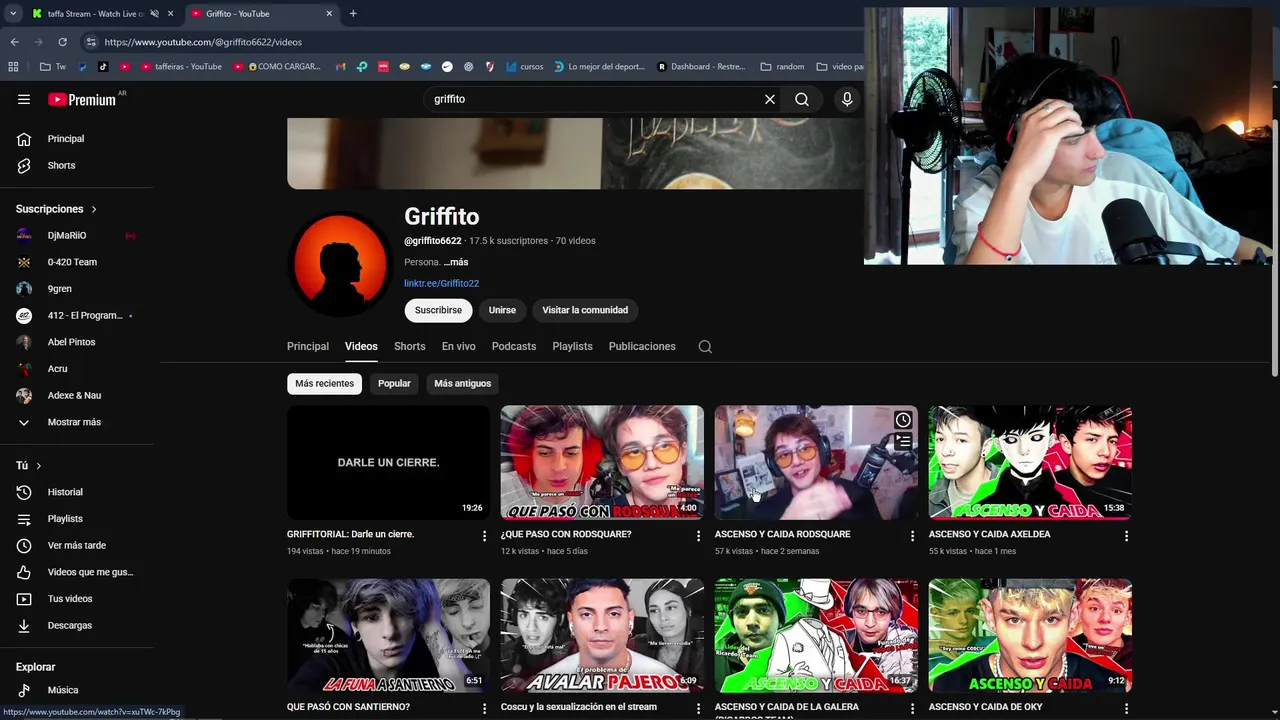Switch to the Shorts channel tab
Screen dimensions: 1280x720
(410, 347)
